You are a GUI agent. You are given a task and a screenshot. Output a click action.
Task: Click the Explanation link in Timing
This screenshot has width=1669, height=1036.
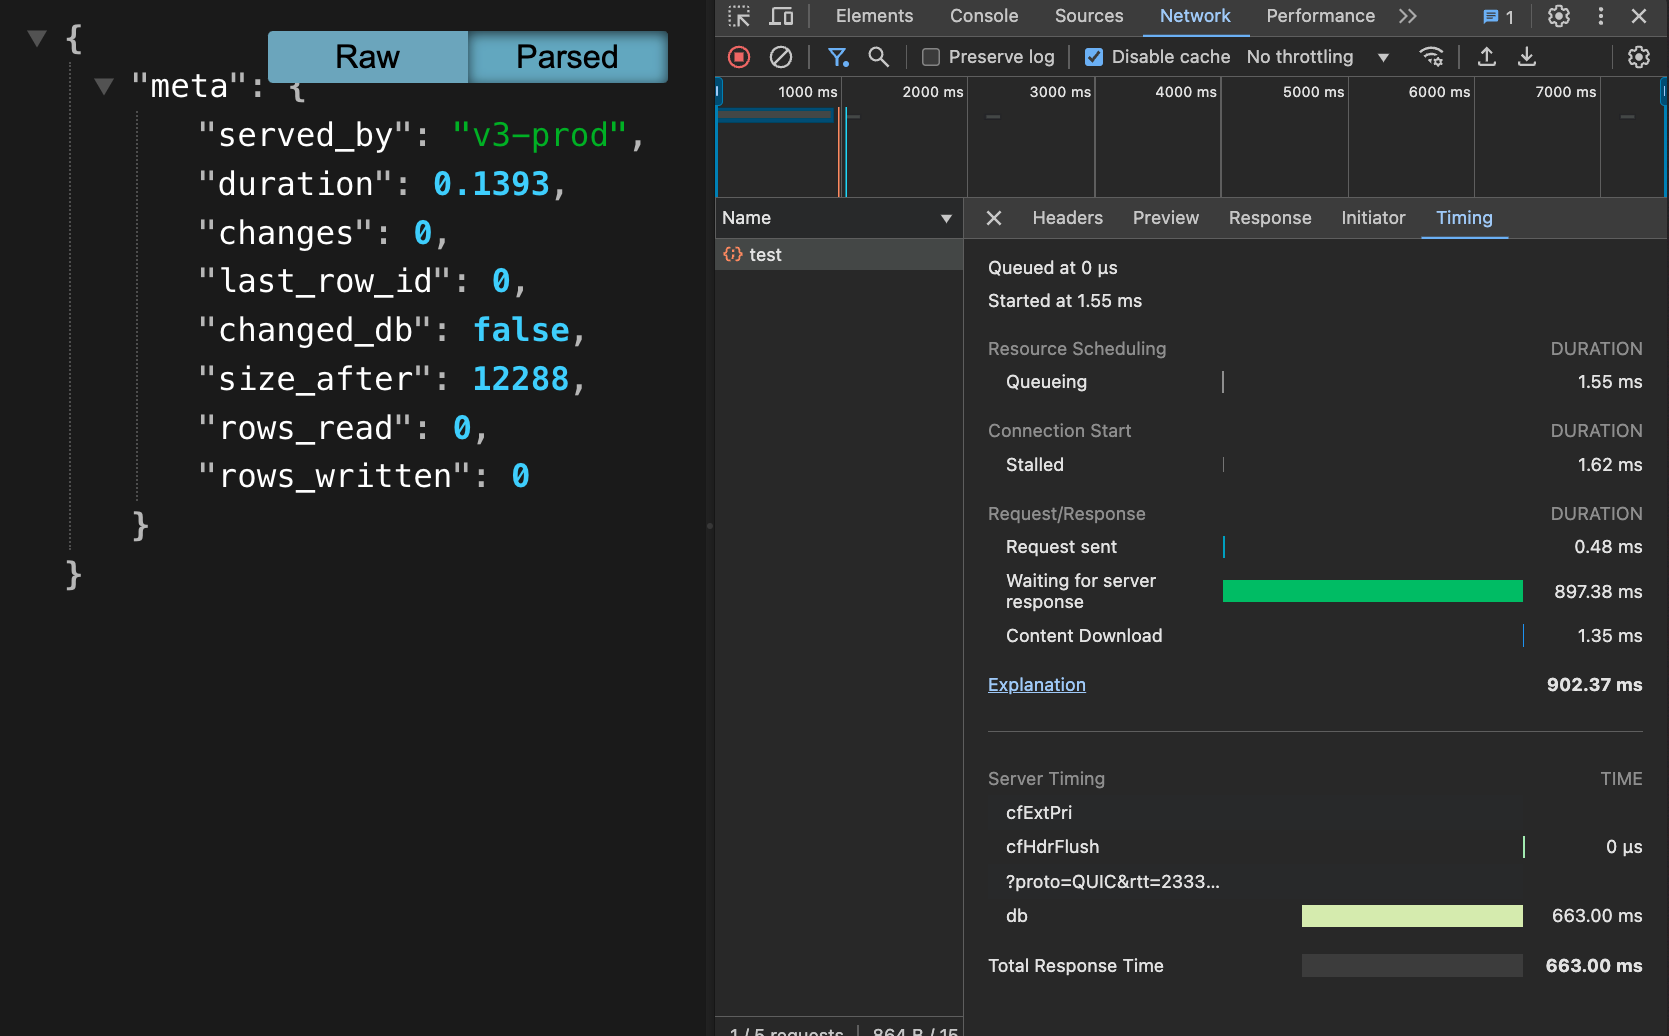click(1036, 684)
